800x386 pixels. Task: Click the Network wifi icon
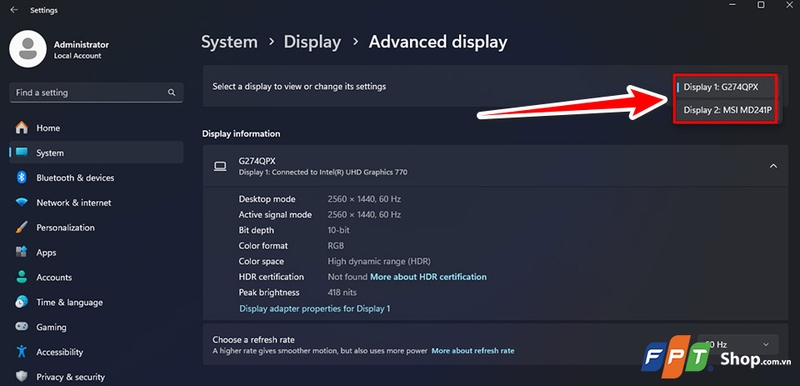coord(21,202)
